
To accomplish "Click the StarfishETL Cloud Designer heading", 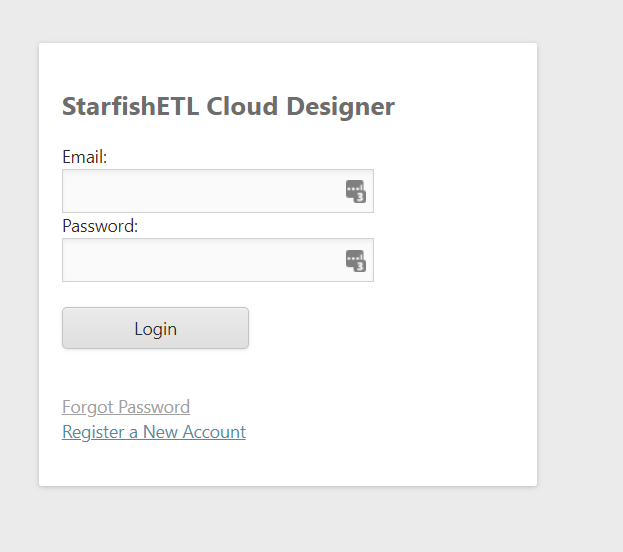I will point(228,106).
